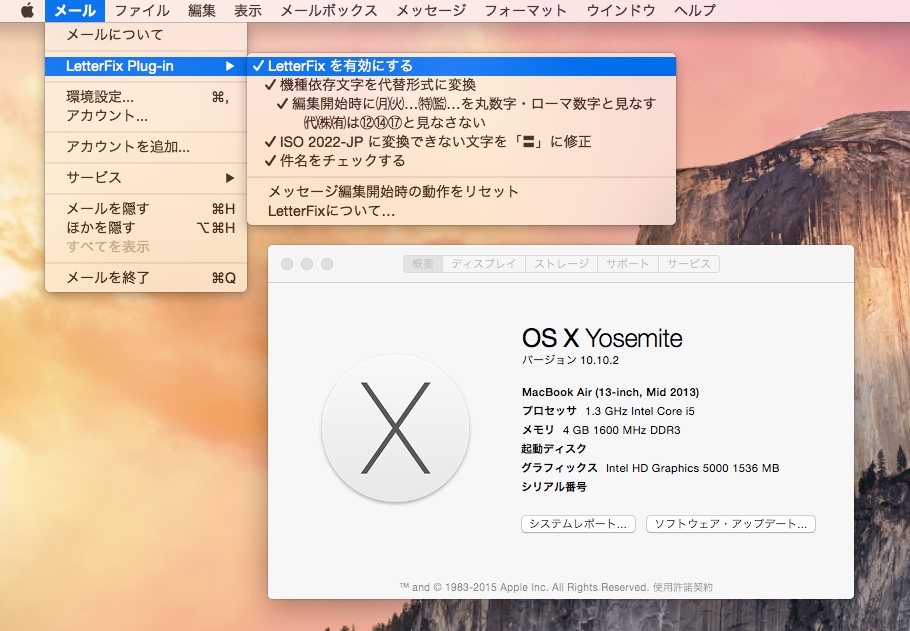This screenshot has height=631, width=910.
Task: Toggle ISO 2022-JP に変換できない文字を修正 option
Action: (x=461, y=142)
